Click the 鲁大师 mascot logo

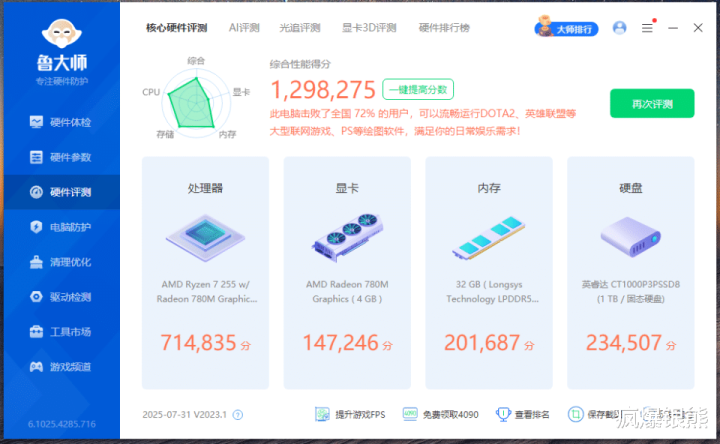coord(62,34)
